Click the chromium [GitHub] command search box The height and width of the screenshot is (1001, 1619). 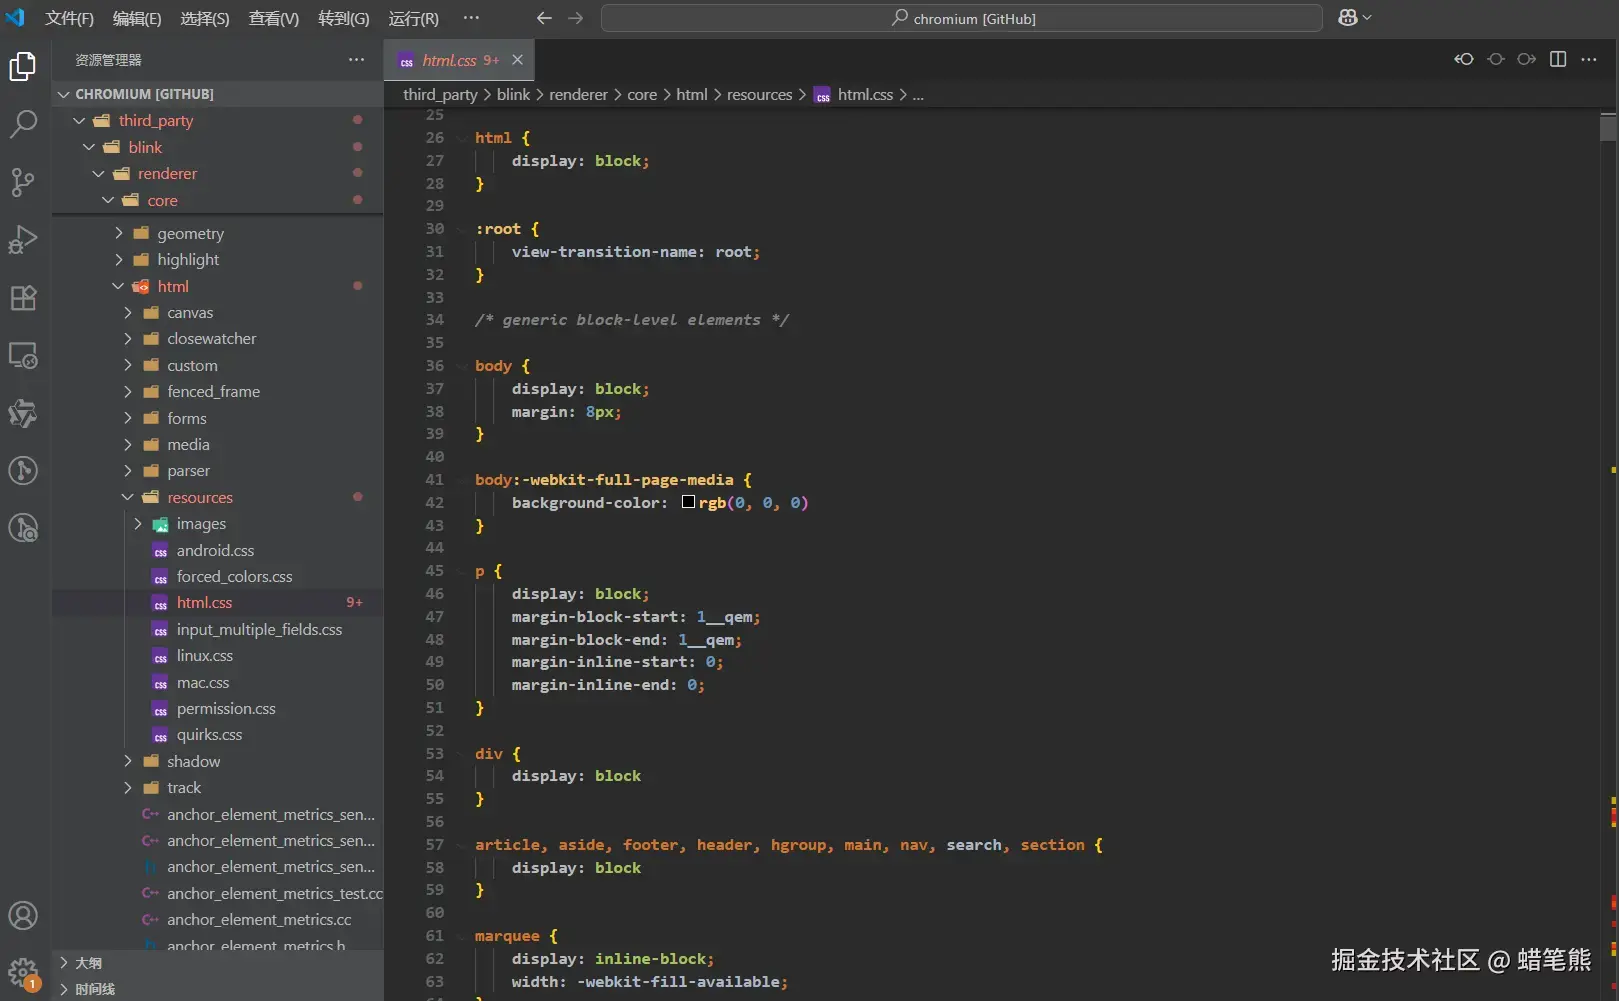point(961,18)
